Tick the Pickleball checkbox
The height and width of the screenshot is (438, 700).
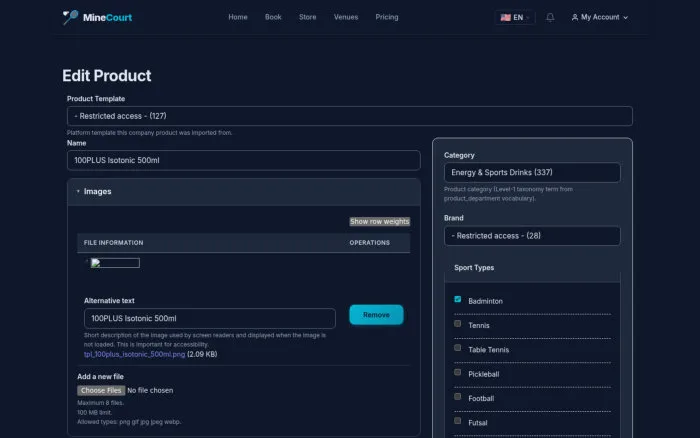point(458,372)
